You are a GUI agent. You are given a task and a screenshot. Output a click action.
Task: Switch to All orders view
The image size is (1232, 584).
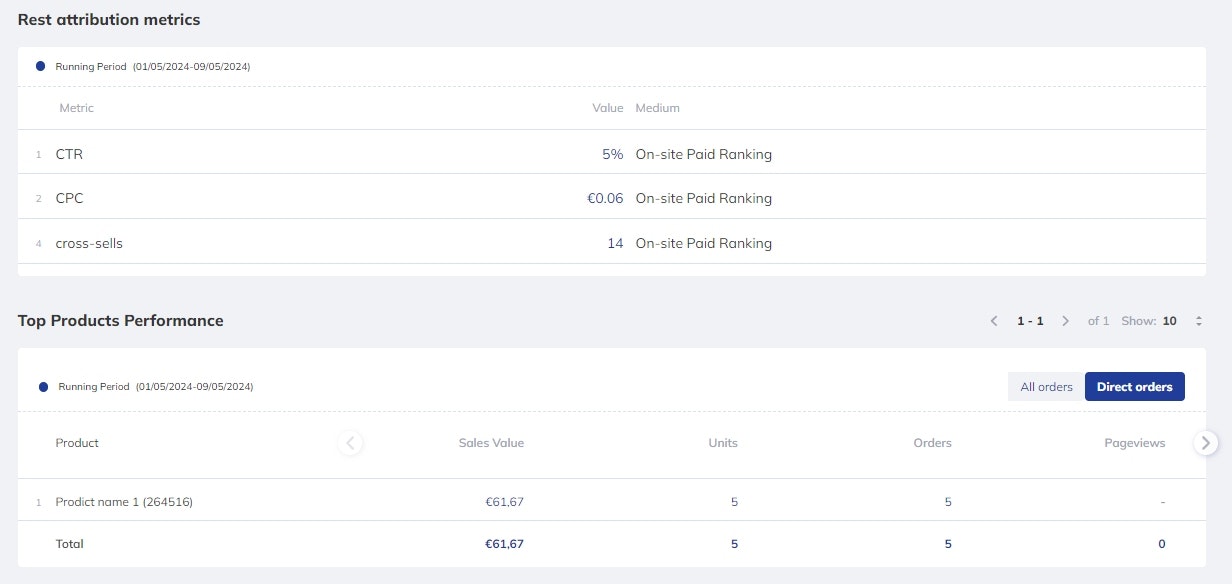click(1046, 387)
